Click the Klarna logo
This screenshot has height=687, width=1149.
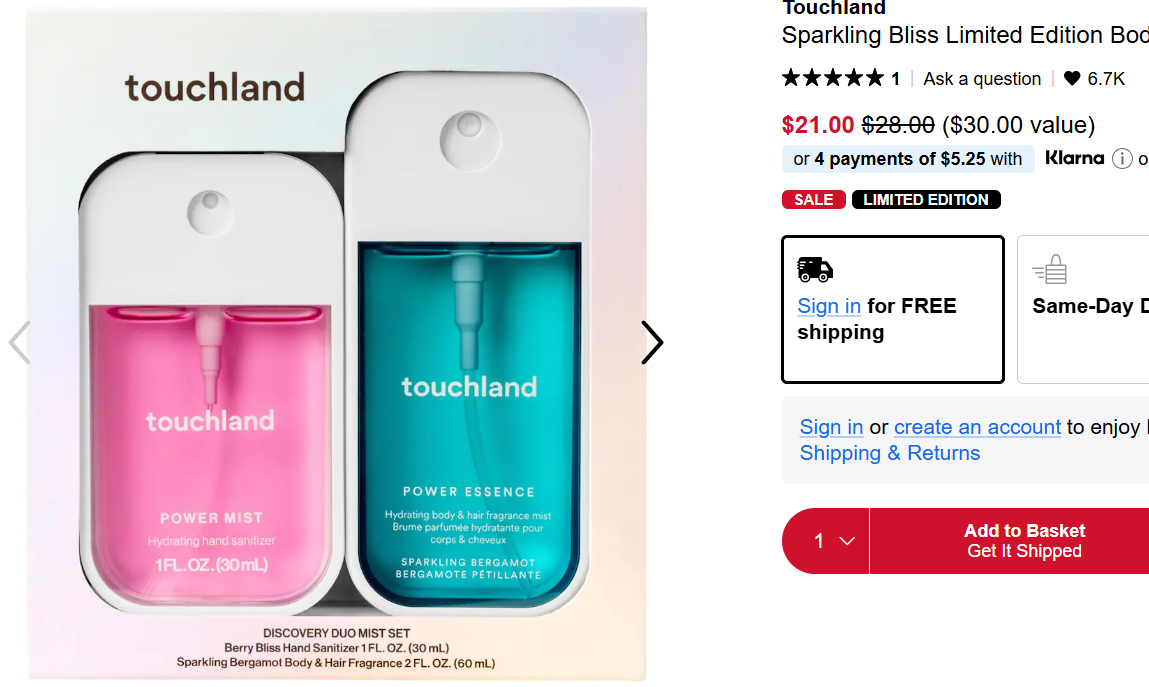coord(1074,158)
